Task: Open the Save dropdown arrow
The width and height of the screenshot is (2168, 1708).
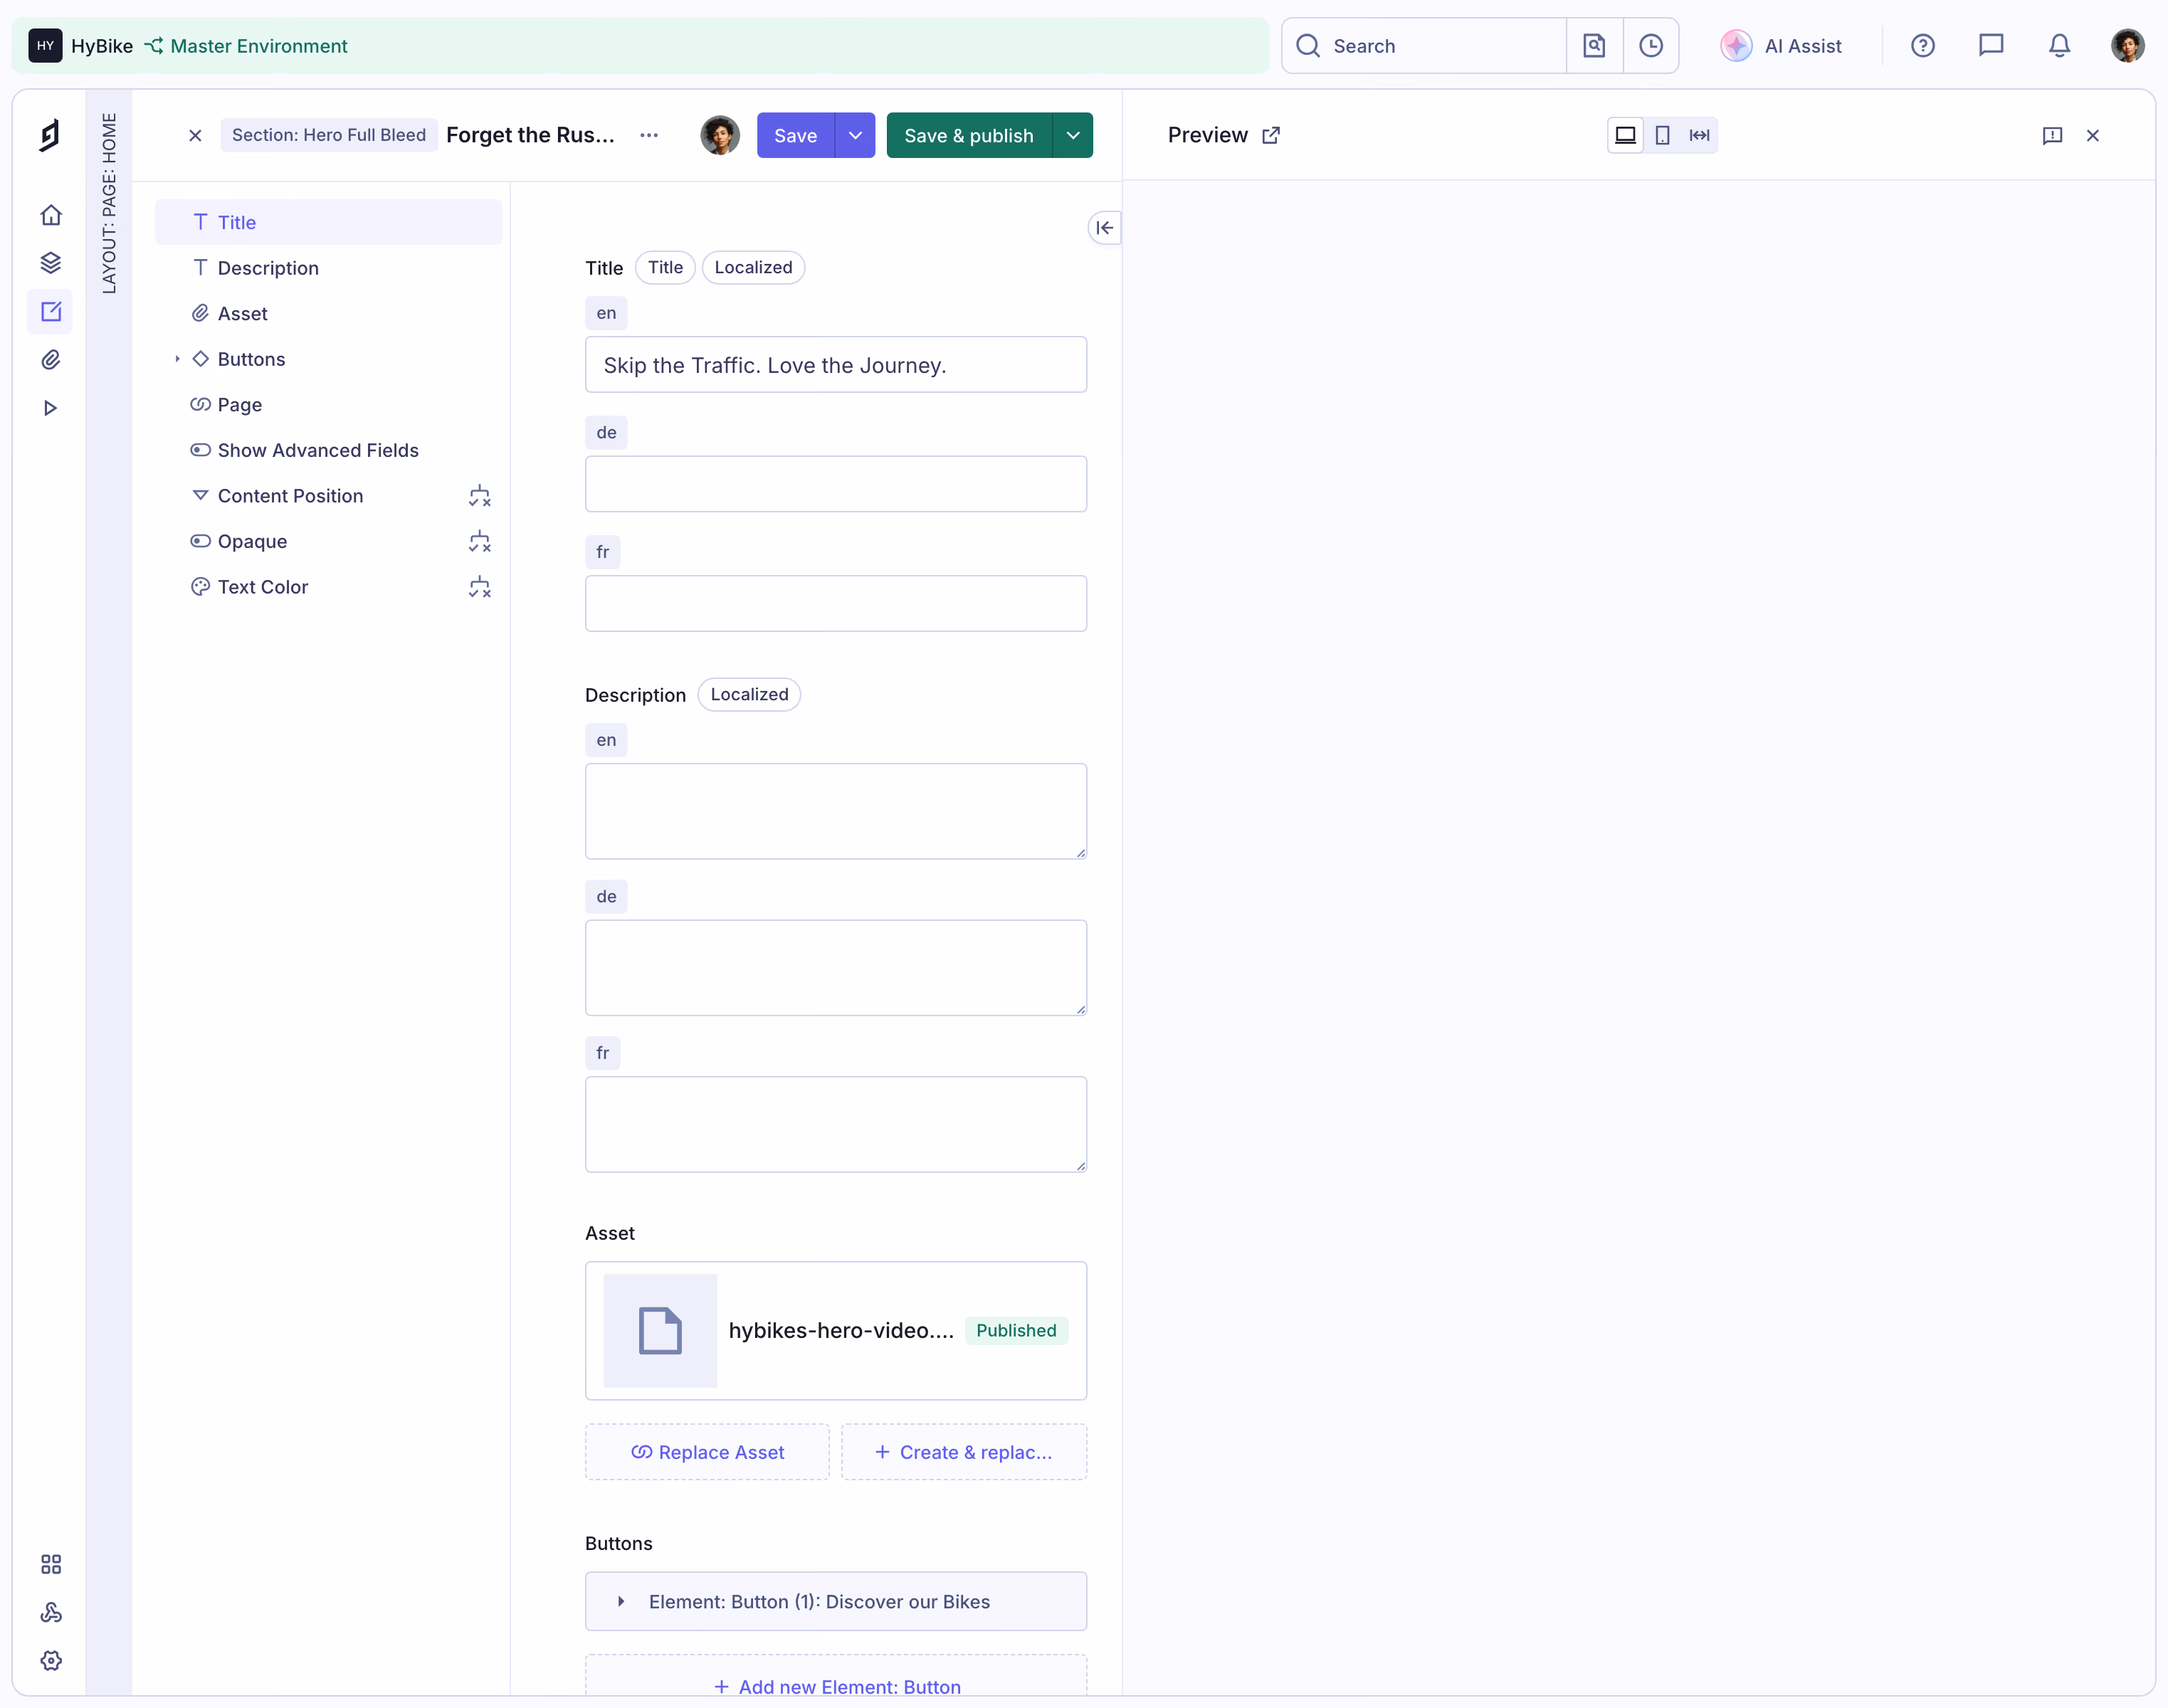Action: click(x=855, y=135)
